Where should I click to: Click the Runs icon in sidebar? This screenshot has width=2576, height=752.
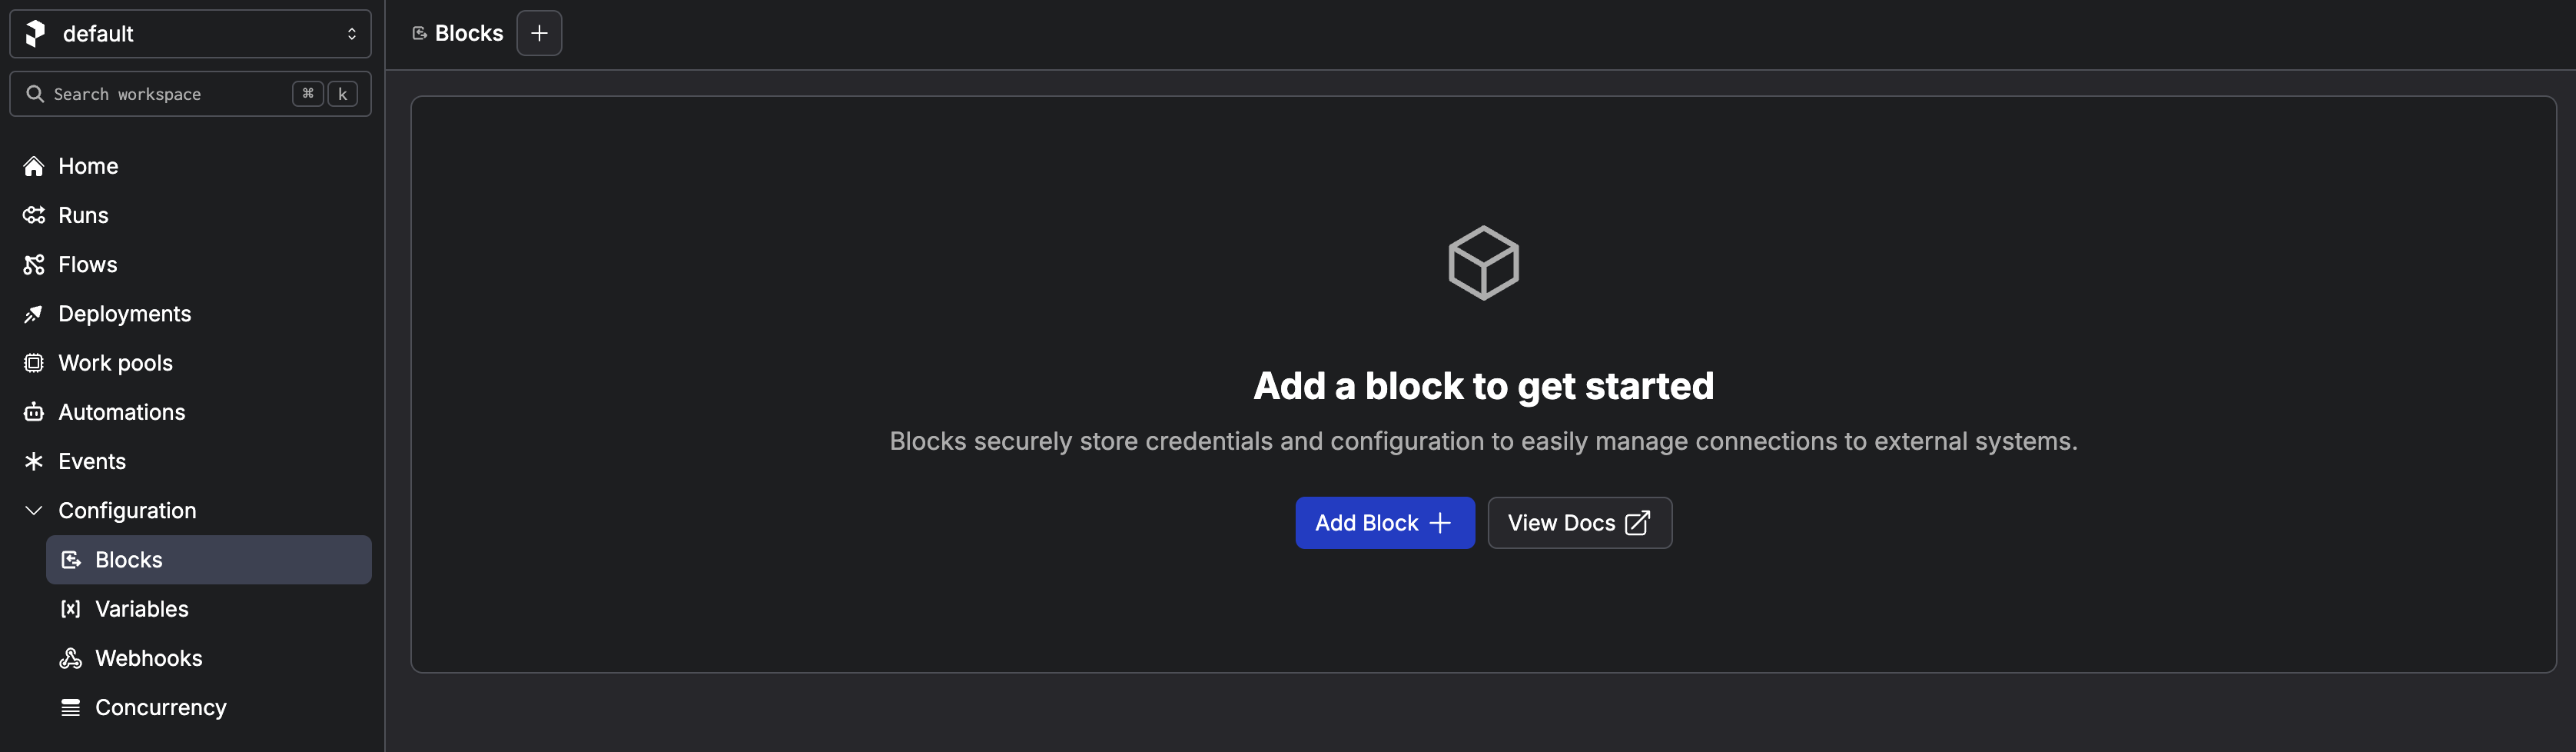[34, 215]
